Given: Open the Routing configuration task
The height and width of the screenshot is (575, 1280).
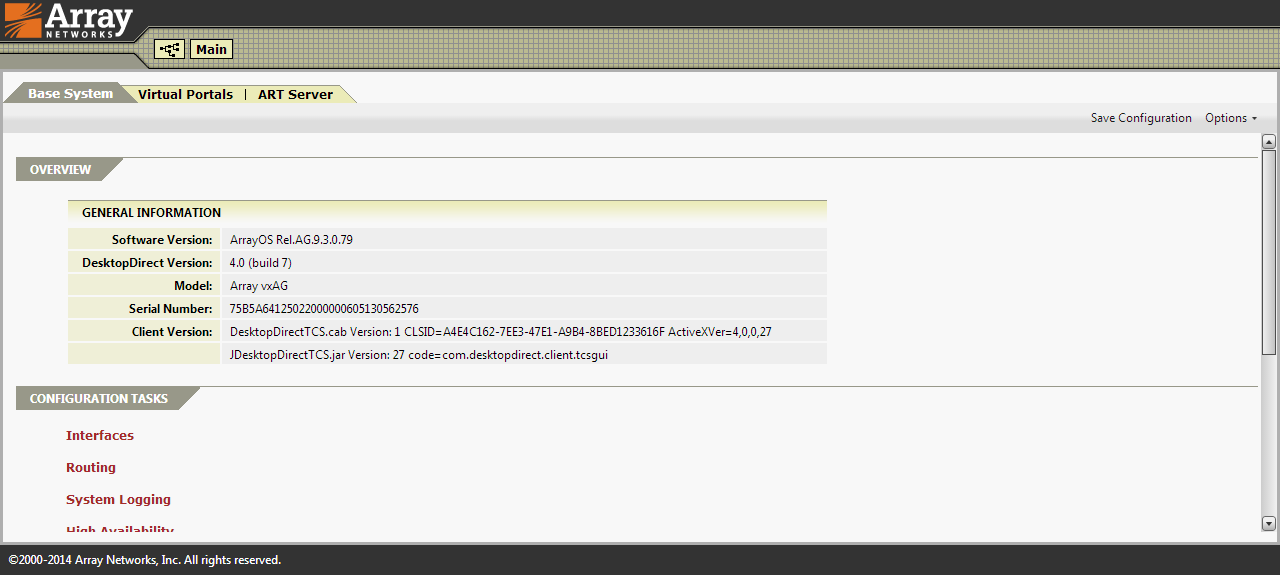Looking at the screenshot, I should pos(91,467).
